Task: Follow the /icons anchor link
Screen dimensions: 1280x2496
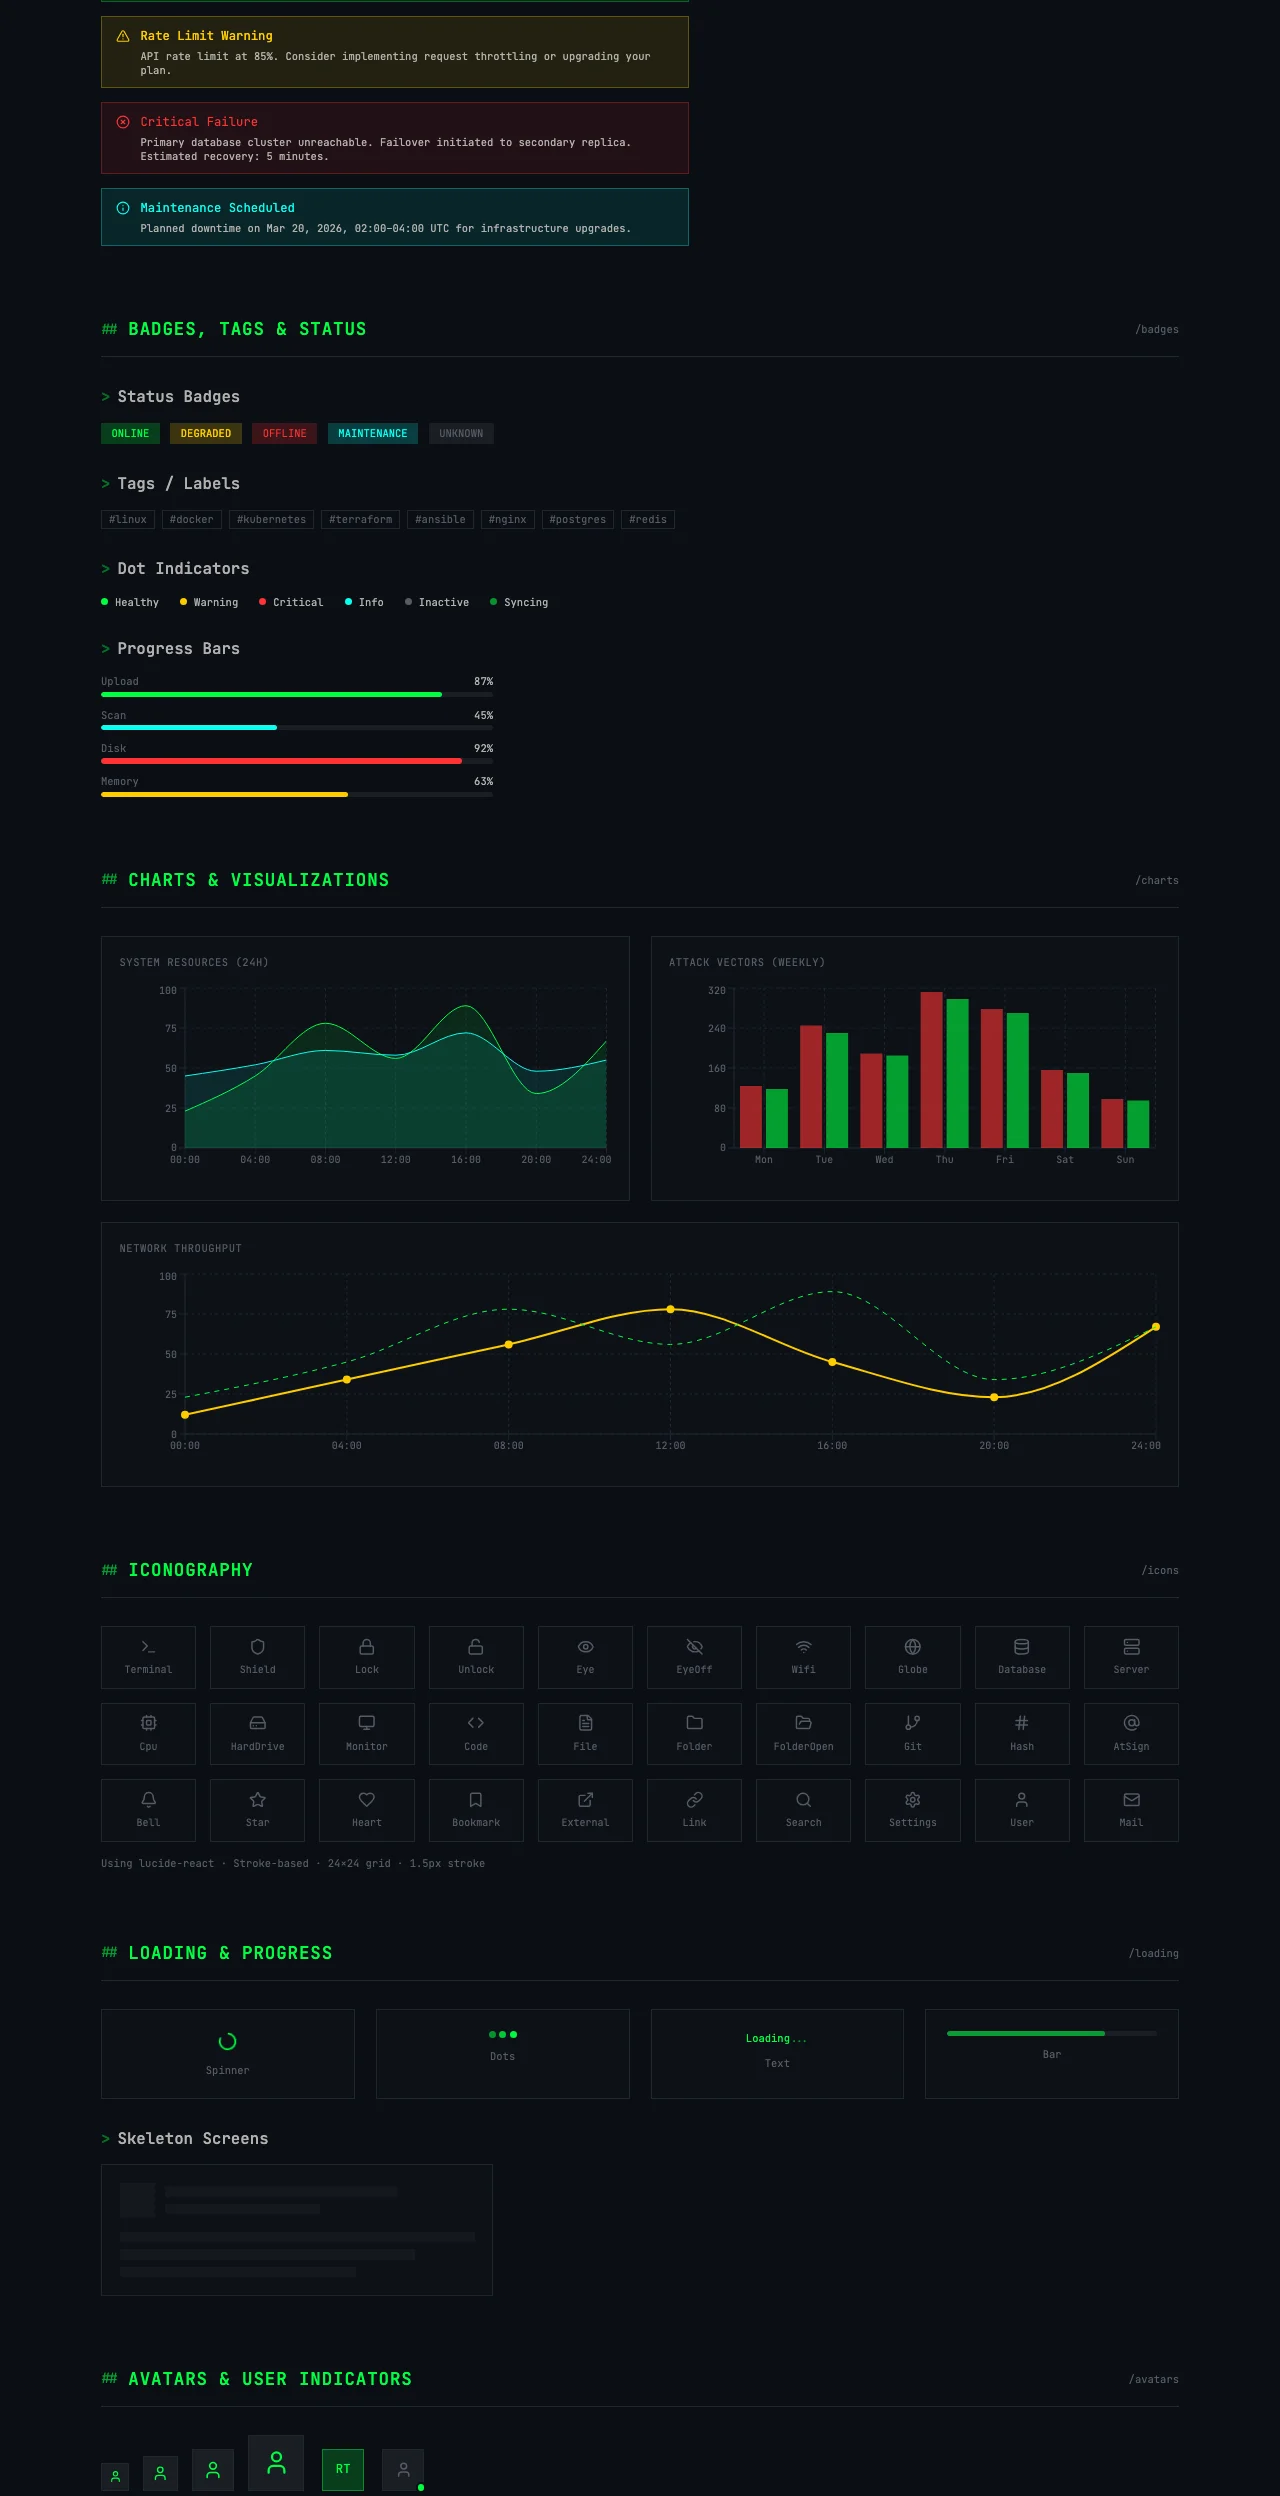Action: coord(1160,1571)
